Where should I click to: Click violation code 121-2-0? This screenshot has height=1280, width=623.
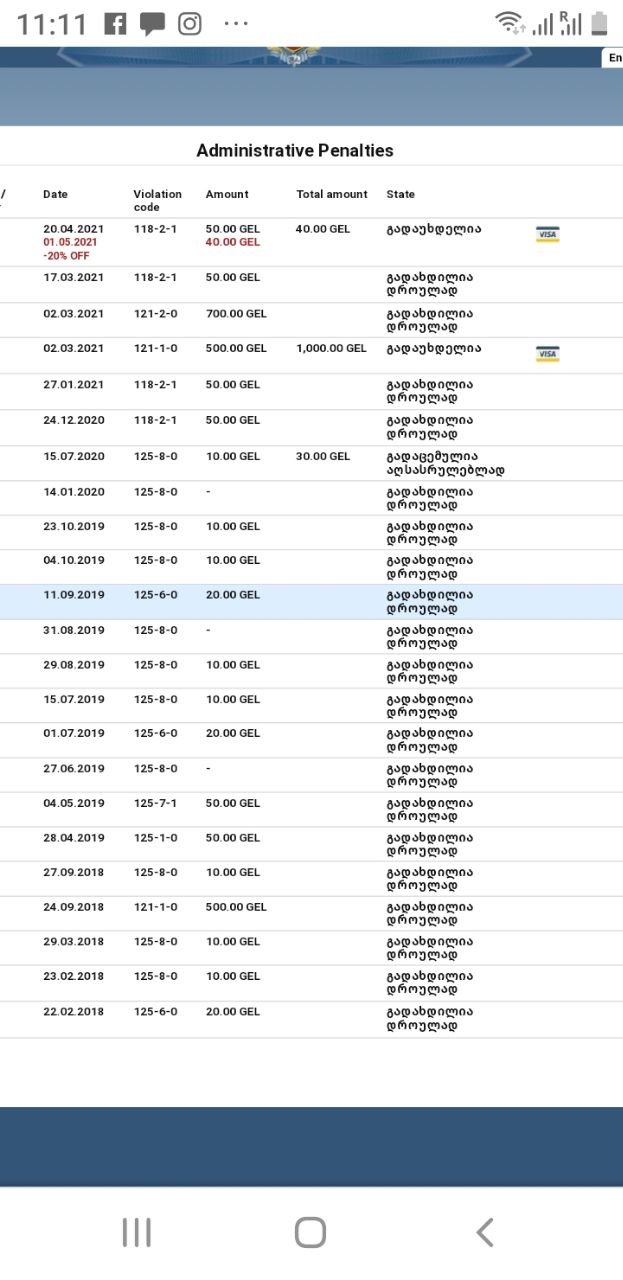pyautogui.click(x=155, y=313)
